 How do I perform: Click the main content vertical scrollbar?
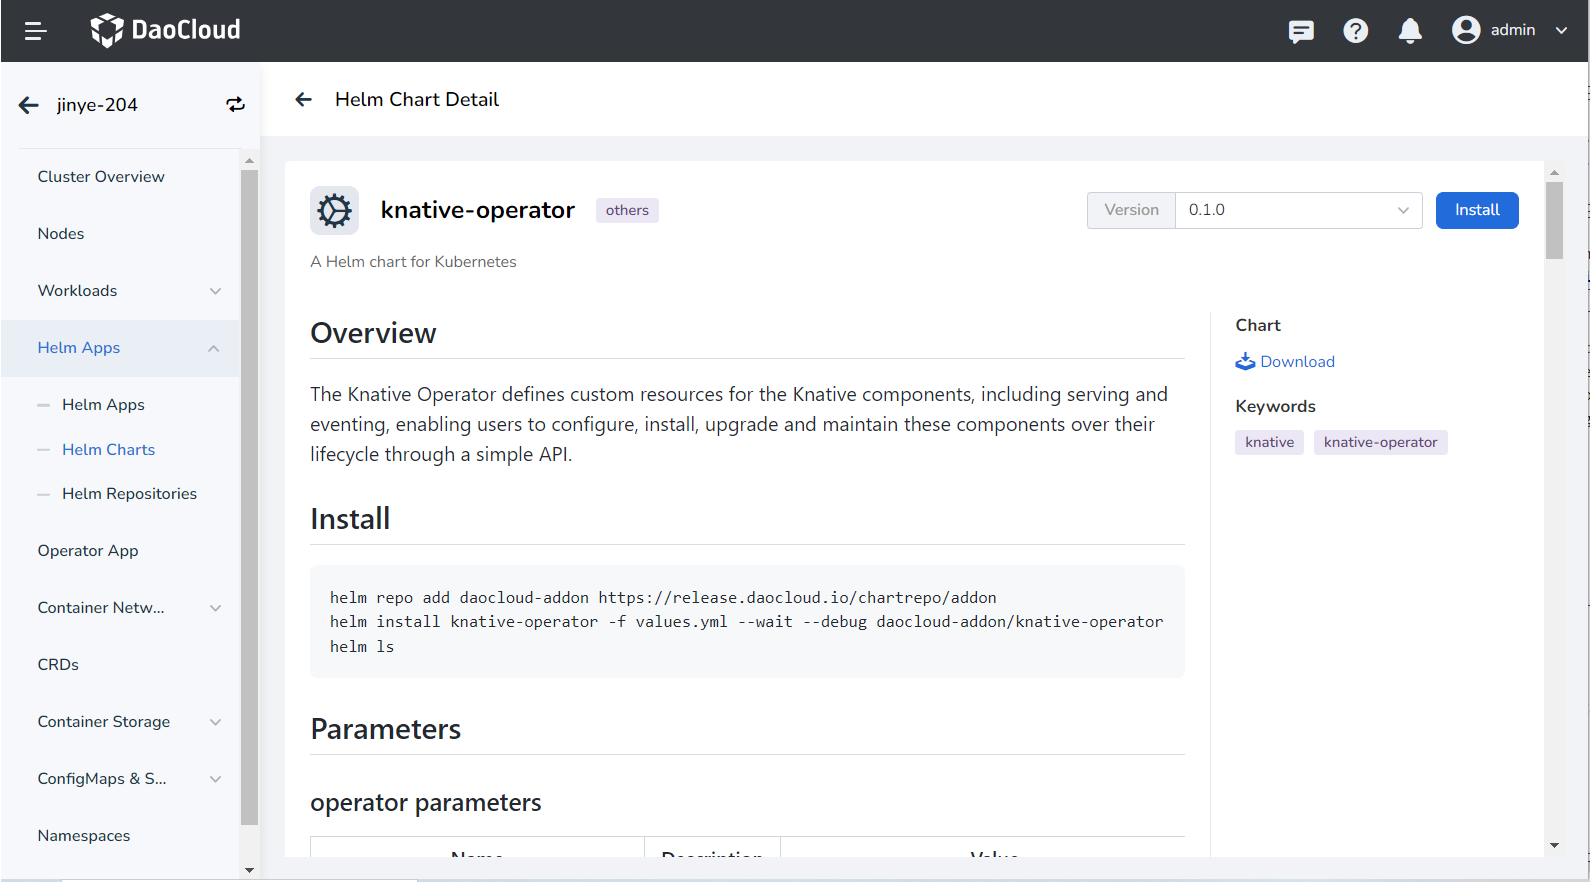click(1554, 220)
